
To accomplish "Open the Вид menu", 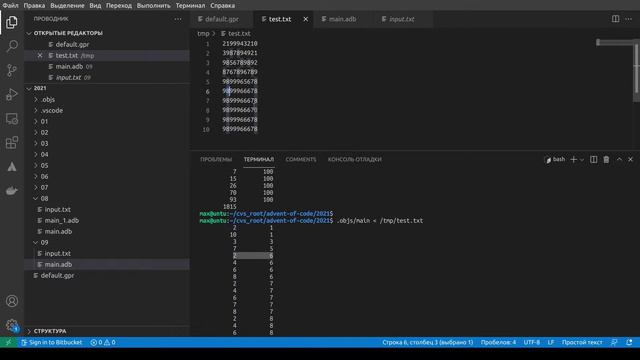I will [x=95, y=5].
